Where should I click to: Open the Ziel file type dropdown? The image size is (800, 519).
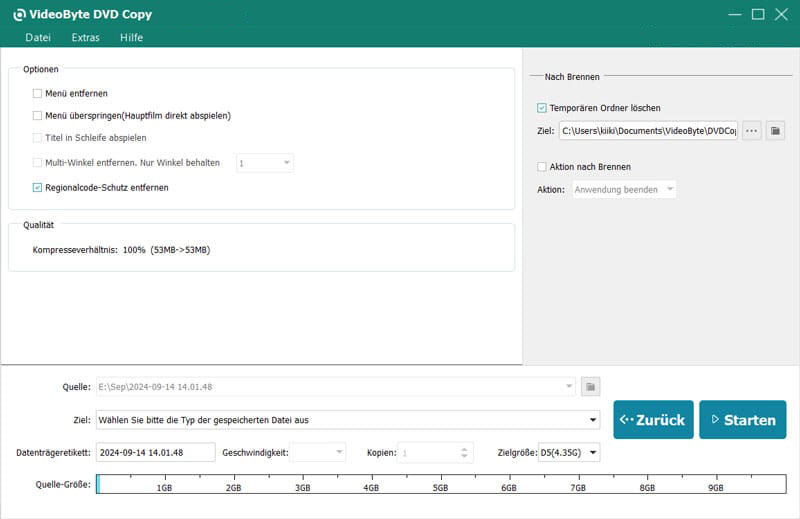coord(348,420)
